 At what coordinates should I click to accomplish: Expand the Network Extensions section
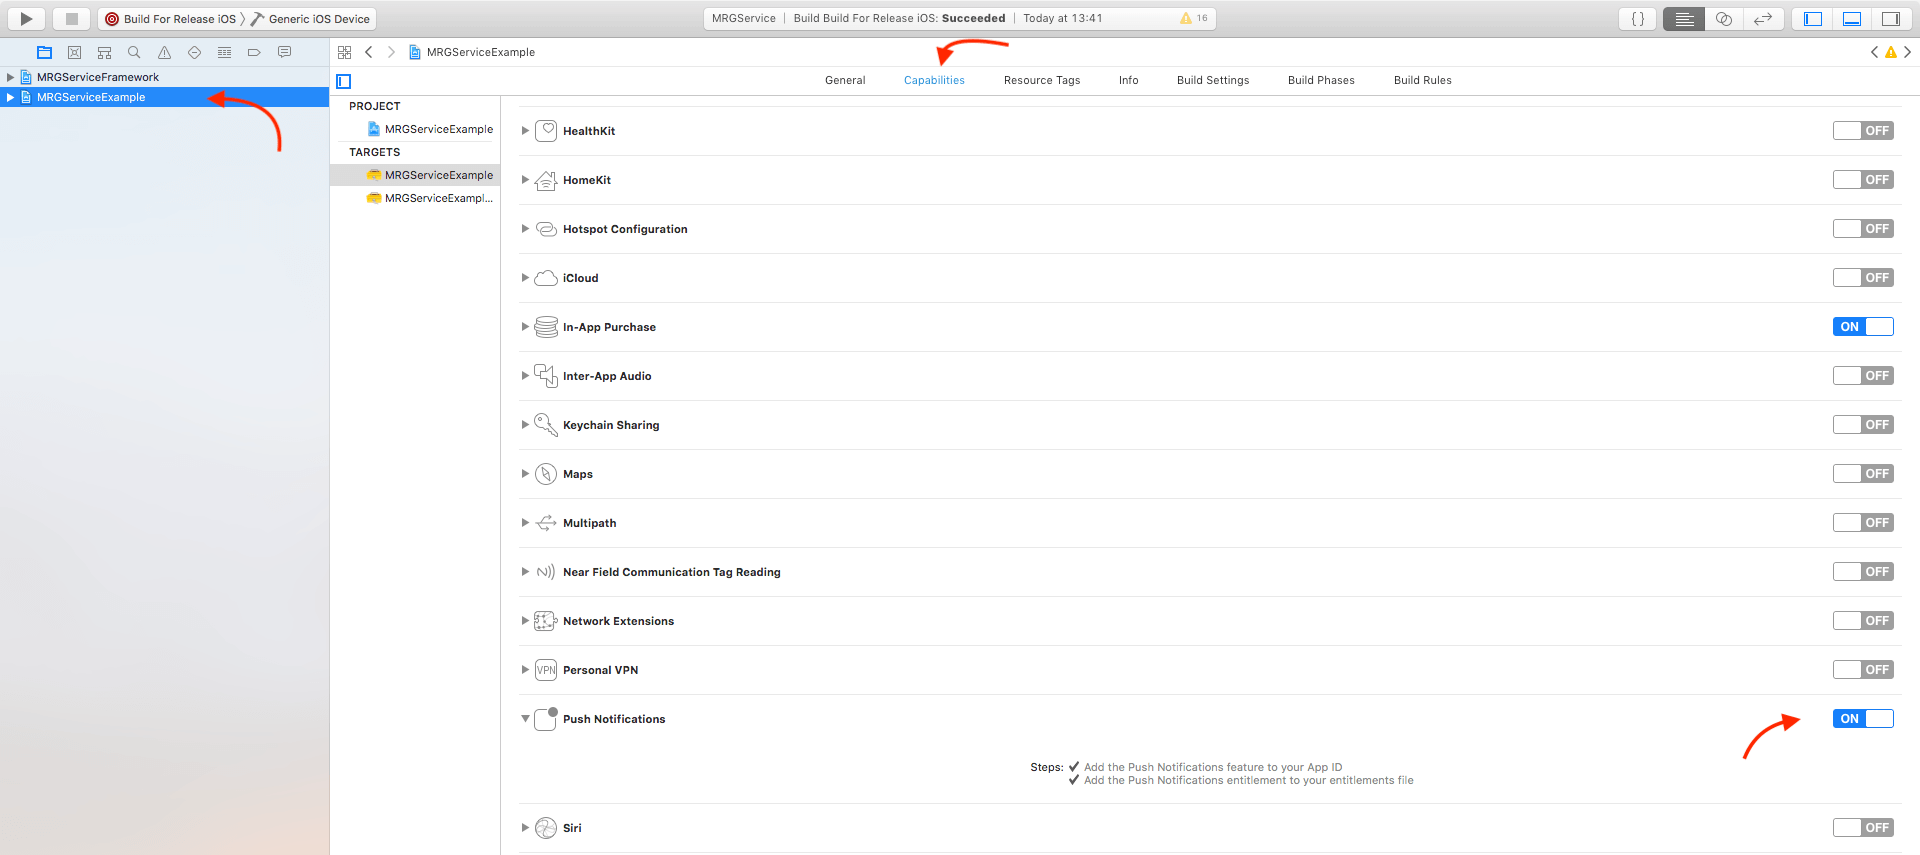click(525, 620)
